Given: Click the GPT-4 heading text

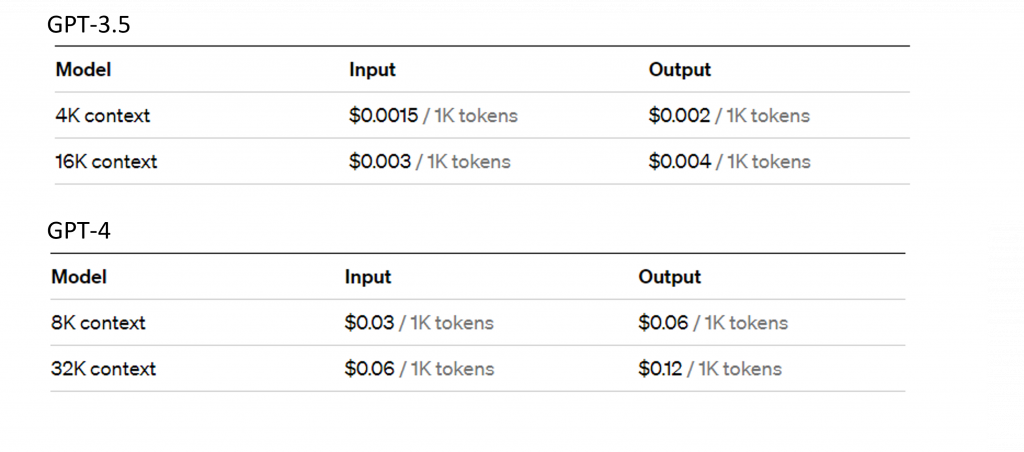Looking at the screenshot, I should pyautogui.click(x=78, y=232).
